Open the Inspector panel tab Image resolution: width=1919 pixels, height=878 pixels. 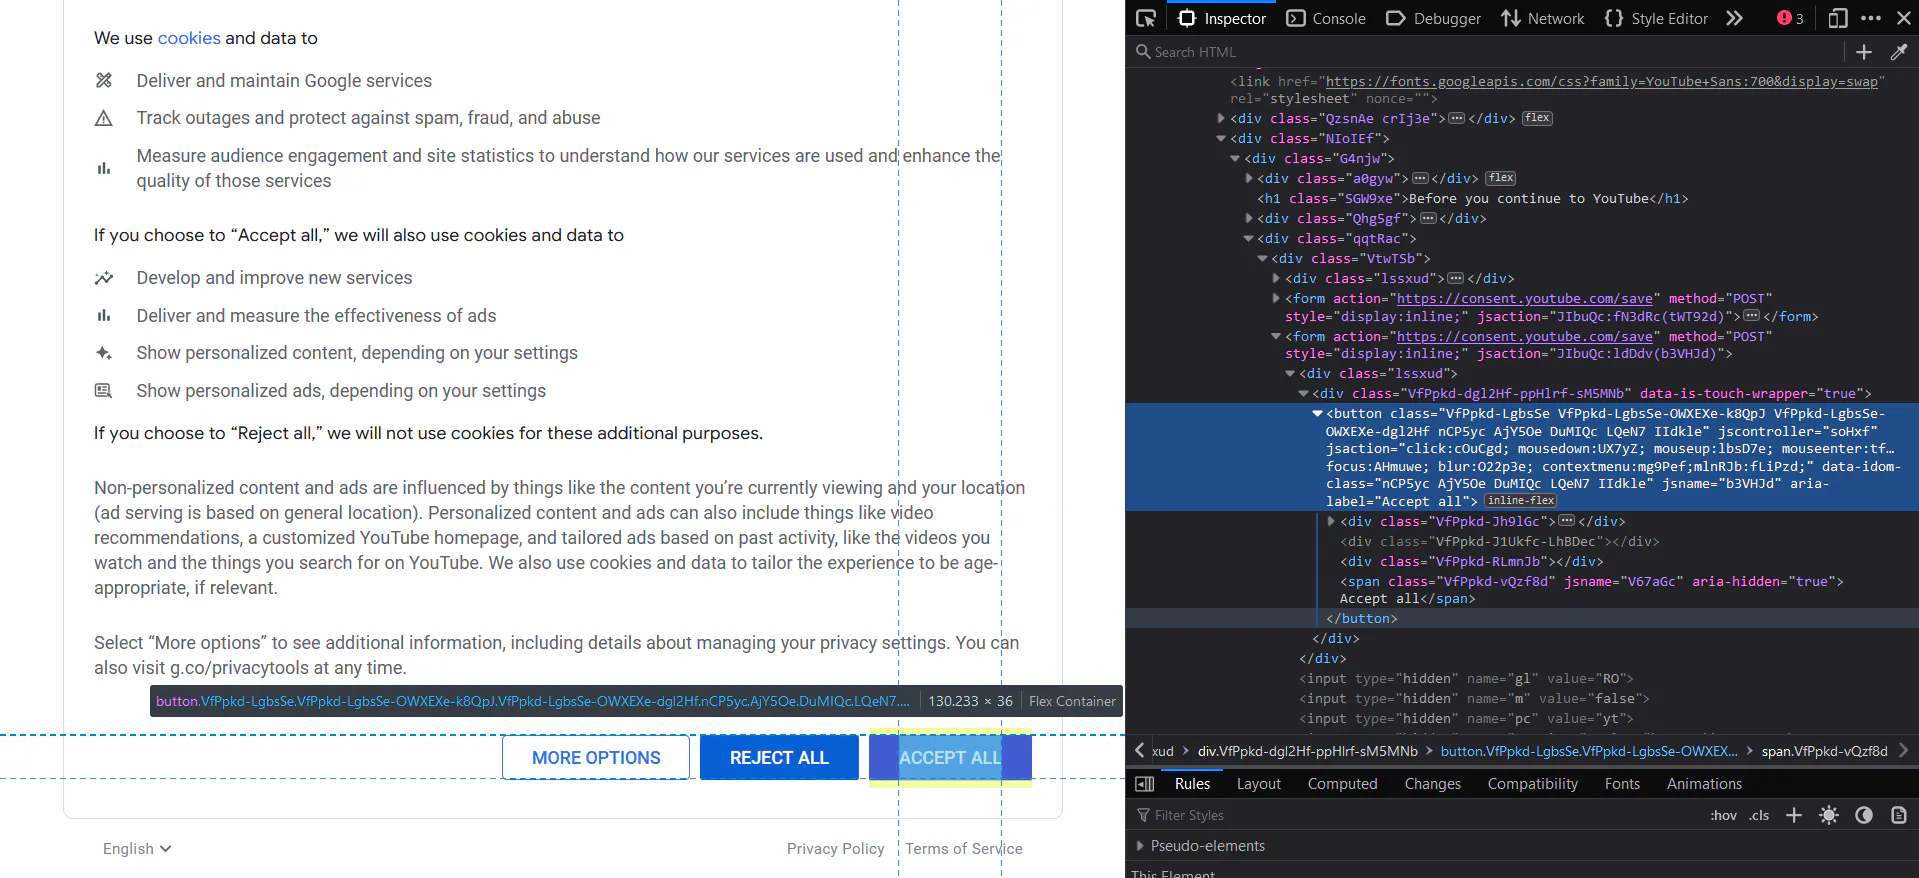click(1222, 18)
